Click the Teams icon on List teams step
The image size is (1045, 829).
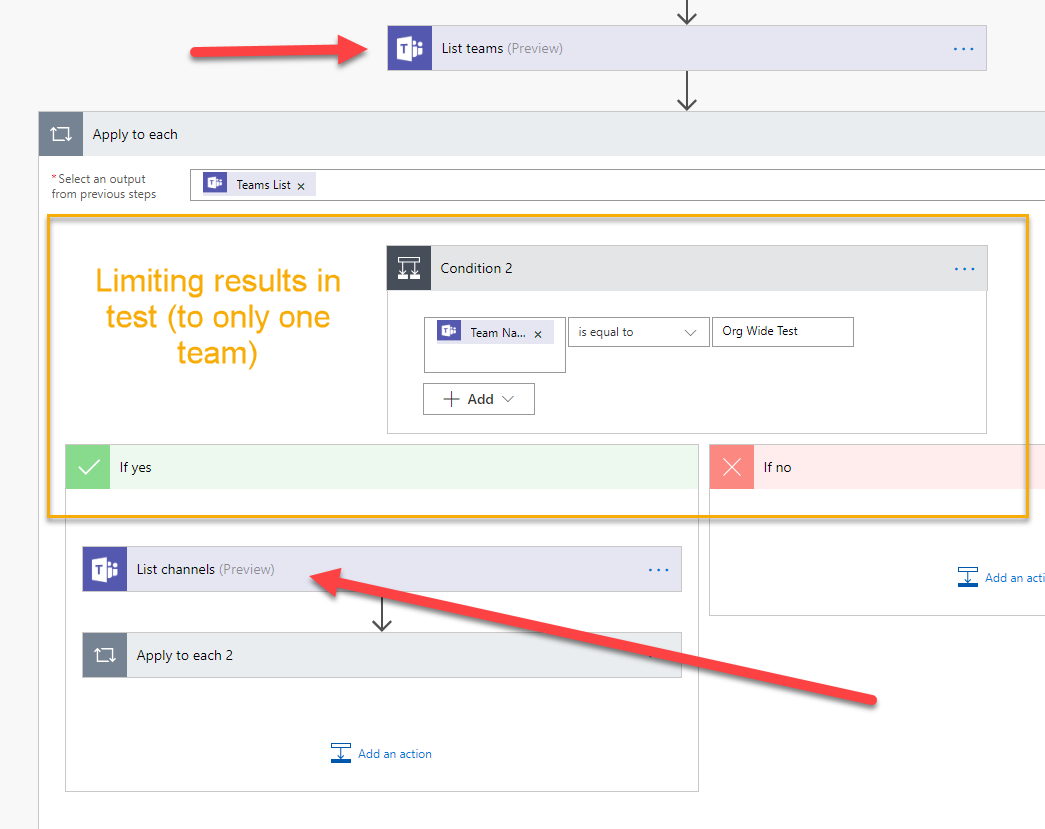(410, 48)
